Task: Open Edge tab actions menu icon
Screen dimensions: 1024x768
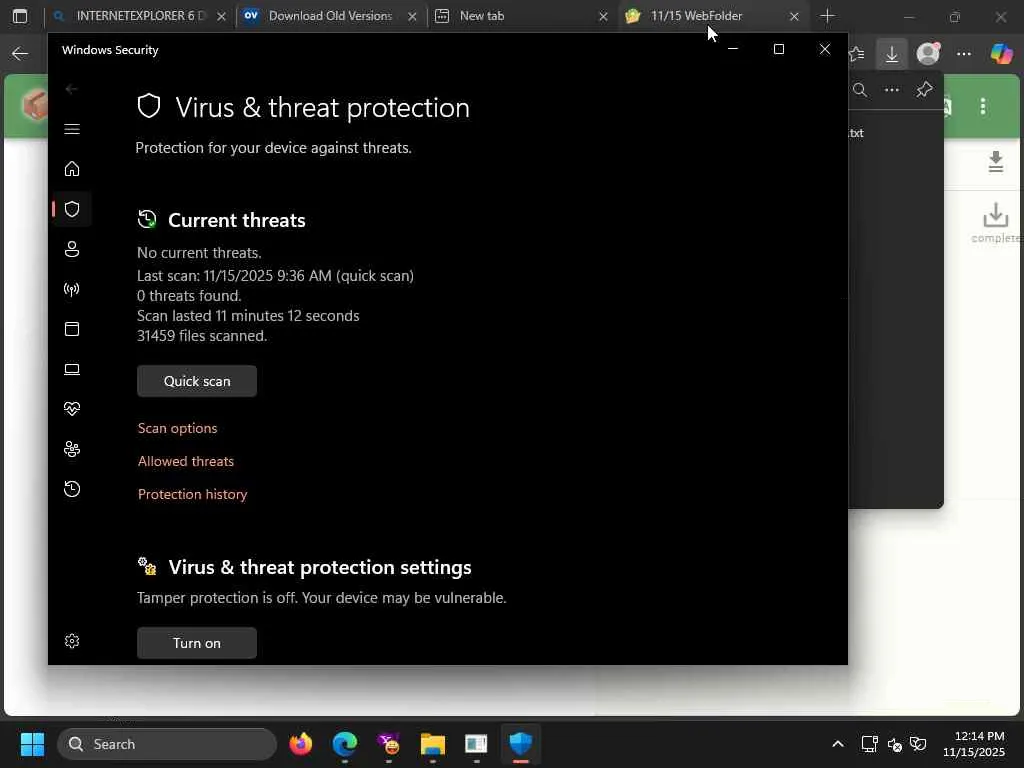Action: [x=20, y=16]
